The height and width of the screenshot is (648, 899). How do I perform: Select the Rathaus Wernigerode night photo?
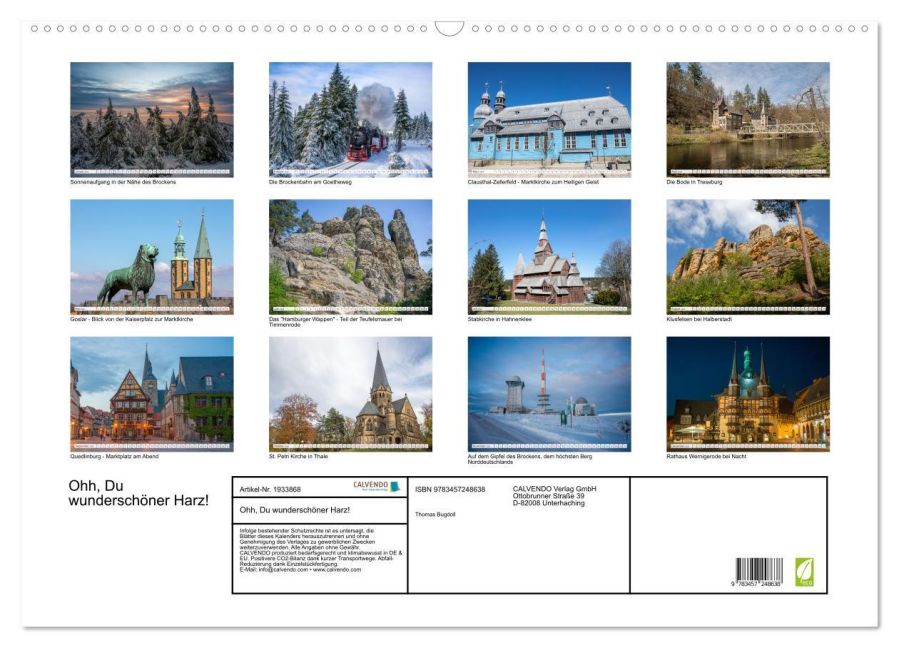point(748,393)
